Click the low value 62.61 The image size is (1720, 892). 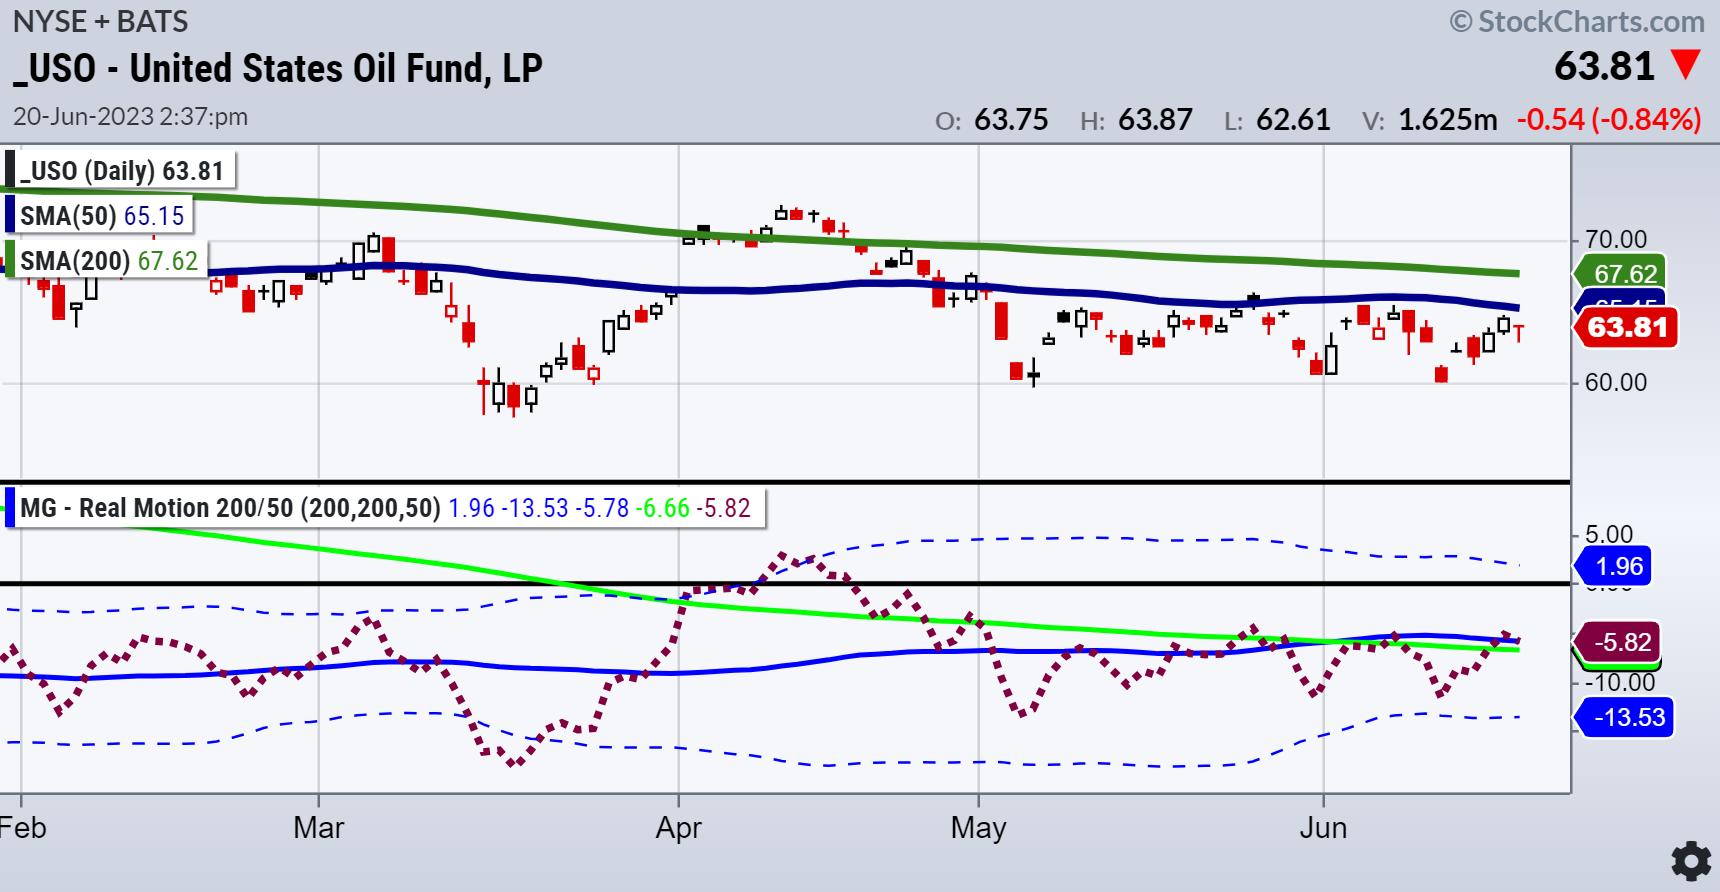tap(1293, 120)
